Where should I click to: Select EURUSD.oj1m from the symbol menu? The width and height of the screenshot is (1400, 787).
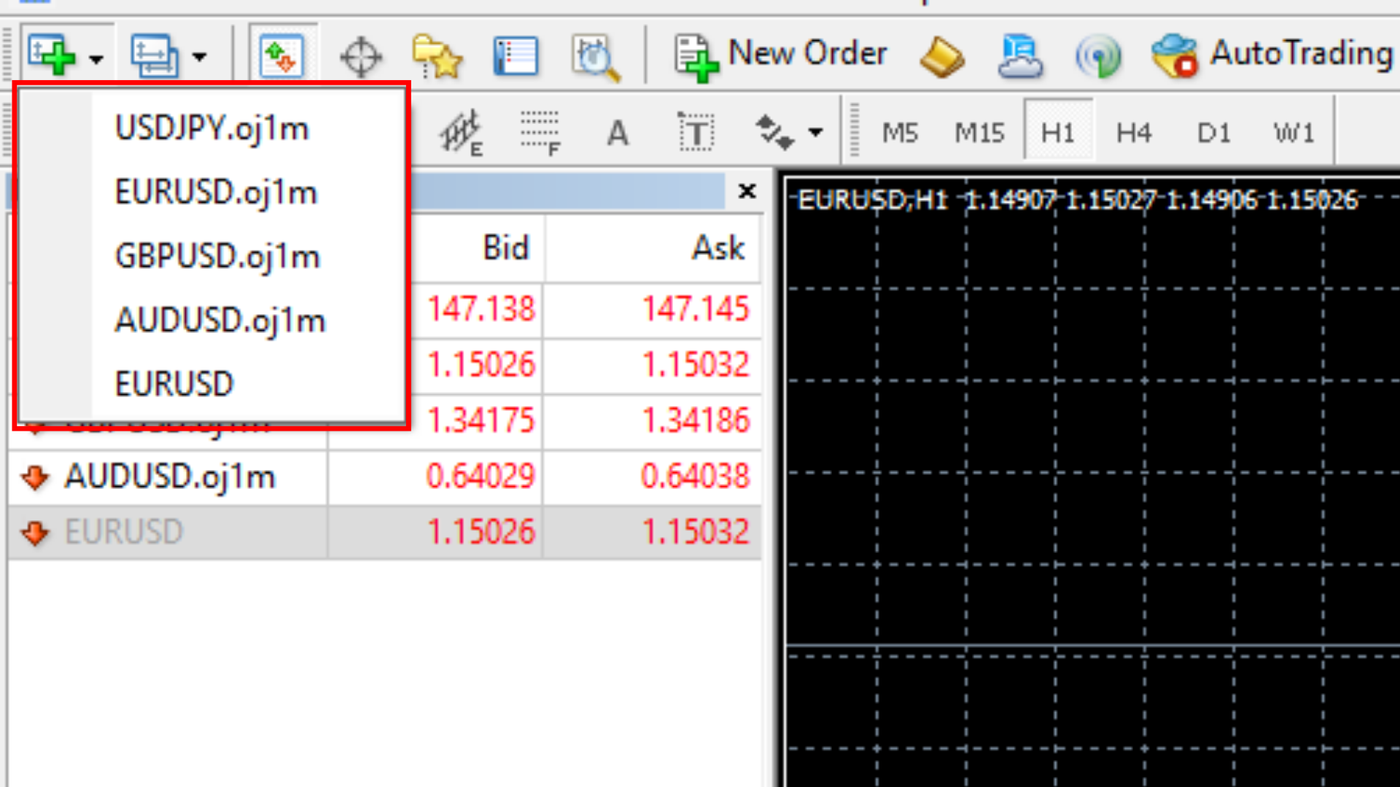tap(216, 191)
